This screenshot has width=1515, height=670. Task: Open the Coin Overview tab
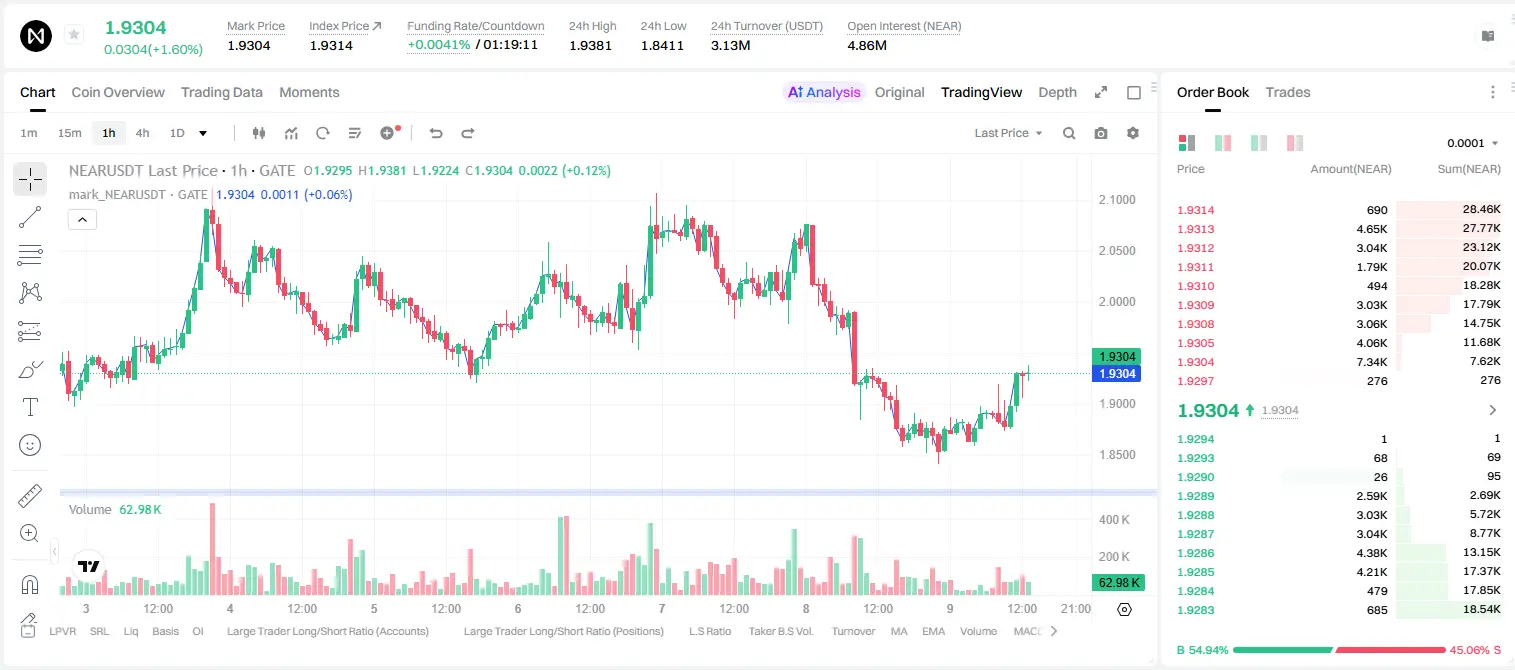point(118,92)
